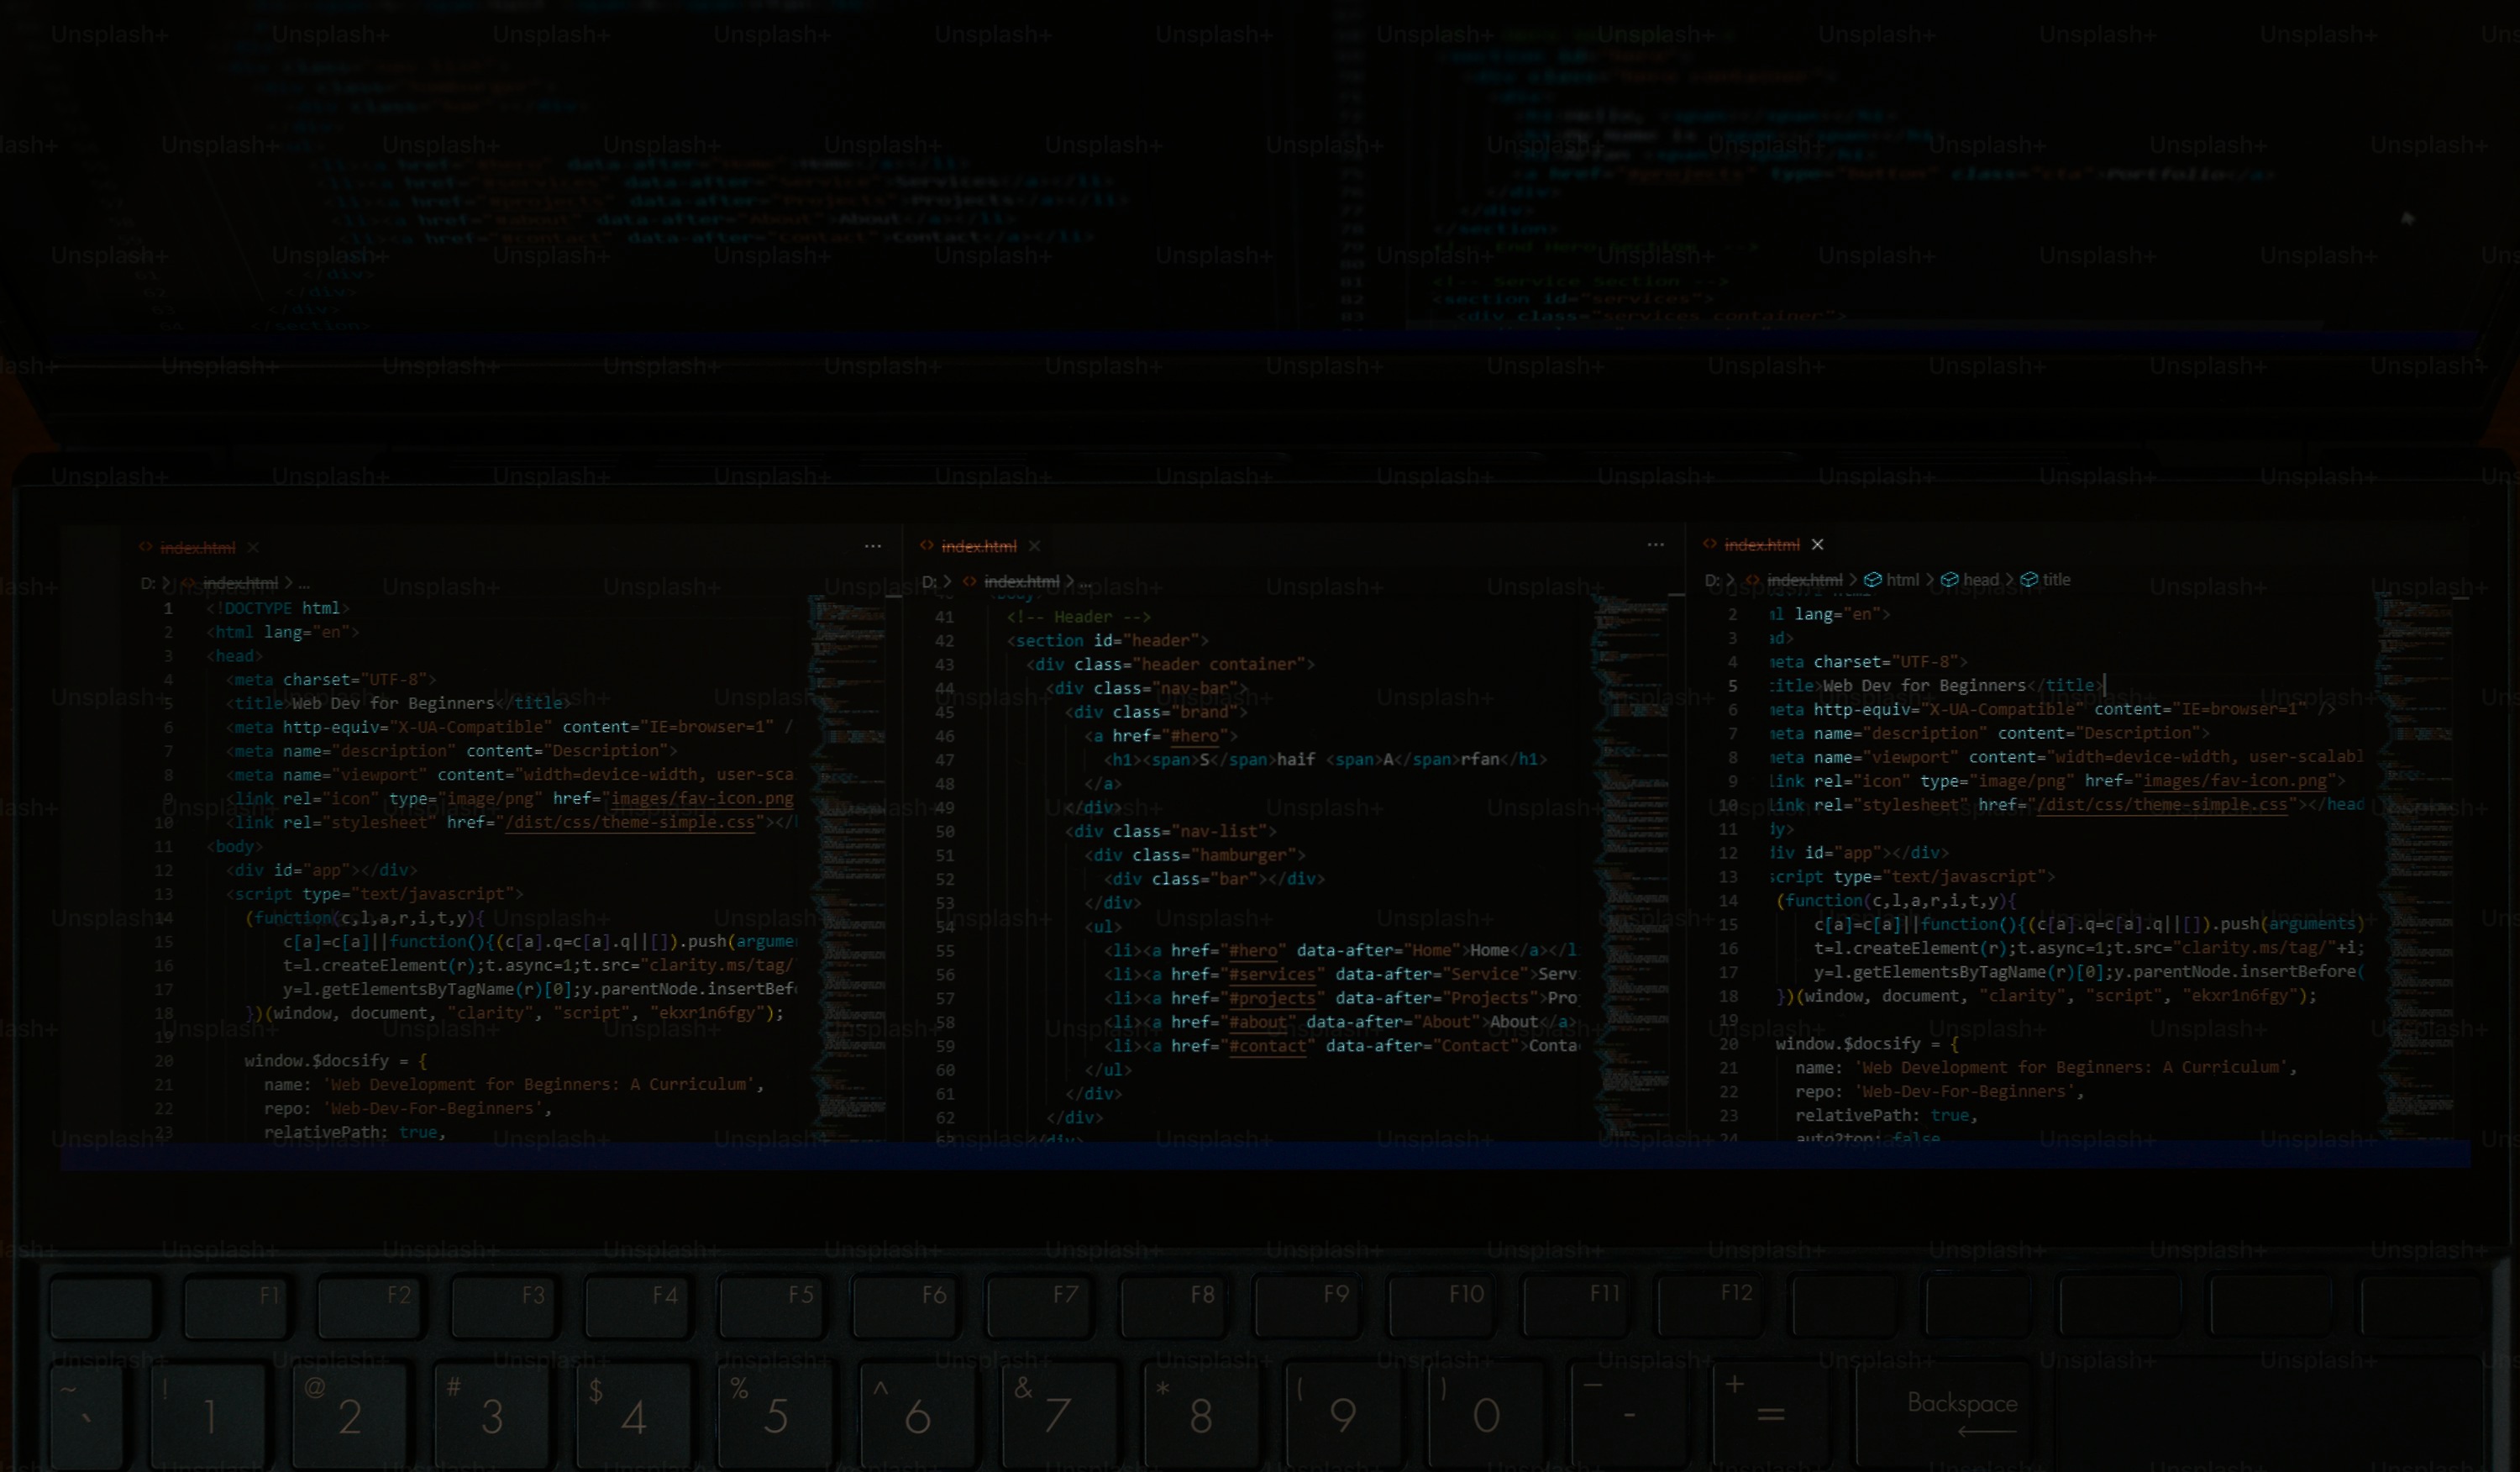Image resolution: width=2520 pixels, height=1472 pixels.
Task: Click line number 20 in the left editor
Action: 164,1061
